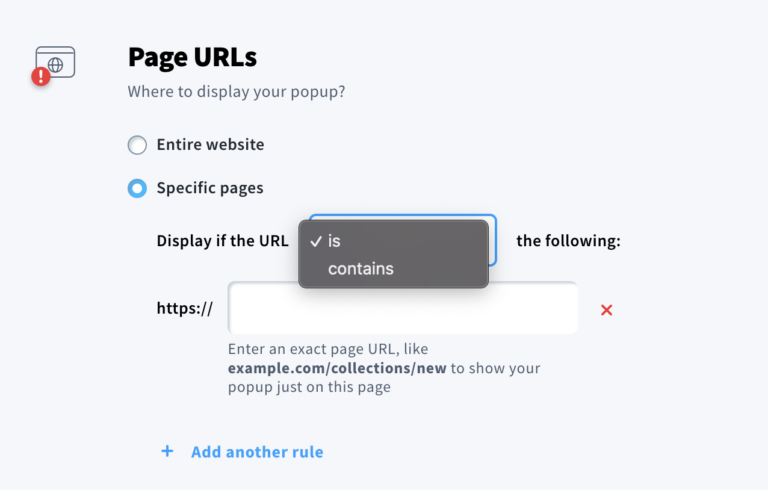Click the Page URLs browser globe icon

point(56,62)
